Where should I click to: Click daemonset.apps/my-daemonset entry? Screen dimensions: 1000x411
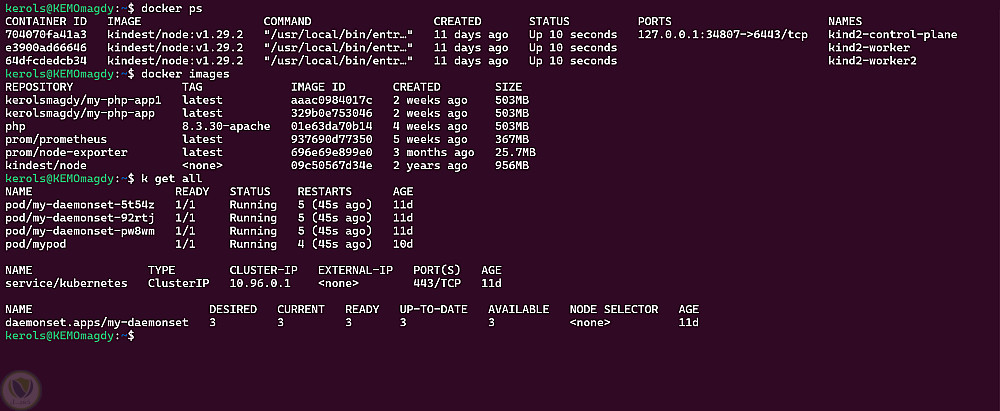coord(97,322)
